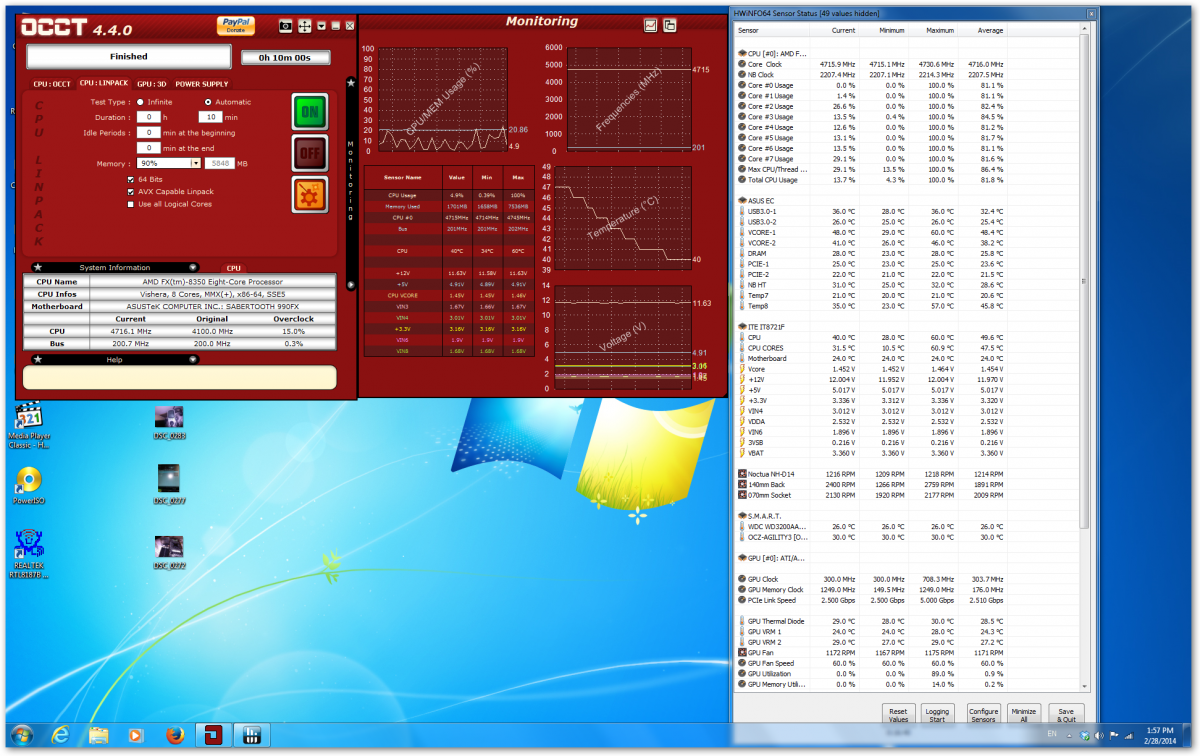The height and width of the screenshot is (756, 1200).
Task: Click the graph view icon in Monitoring header
Action: (650, 25)
